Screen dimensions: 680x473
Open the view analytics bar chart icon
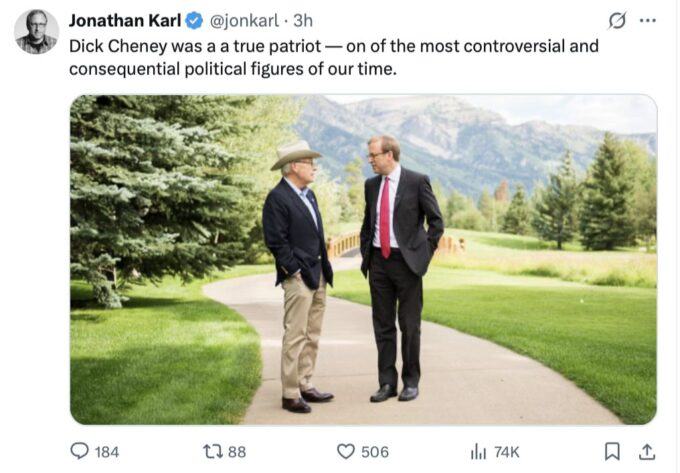click(x=478, y=451)
